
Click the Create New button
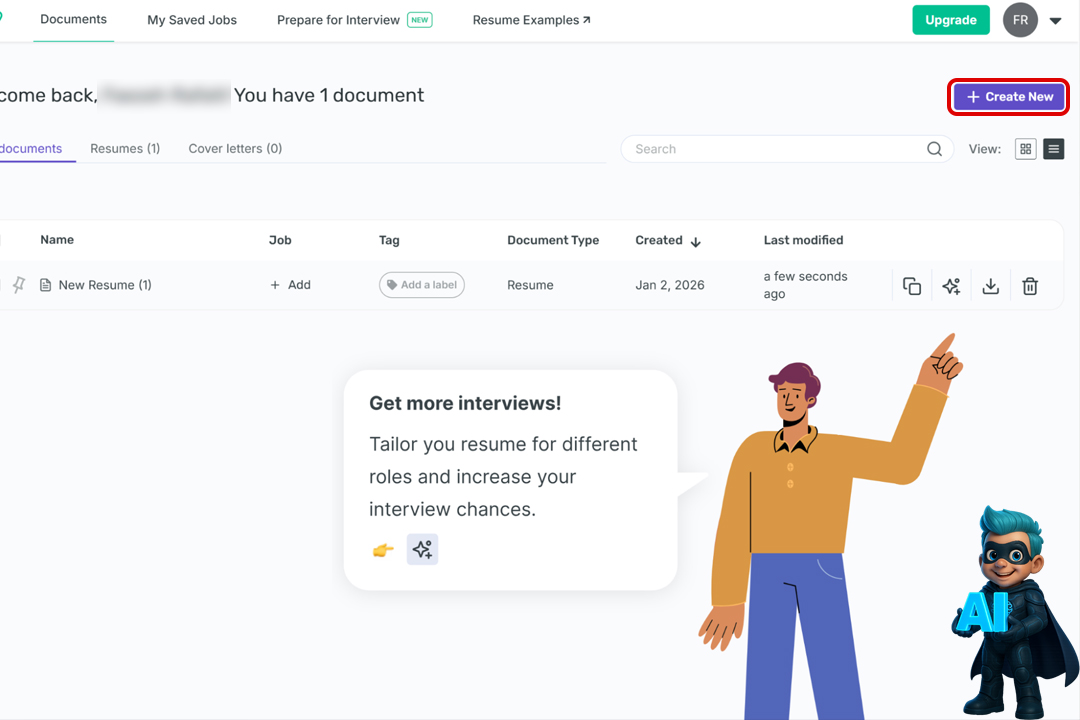coord(1009,97)
